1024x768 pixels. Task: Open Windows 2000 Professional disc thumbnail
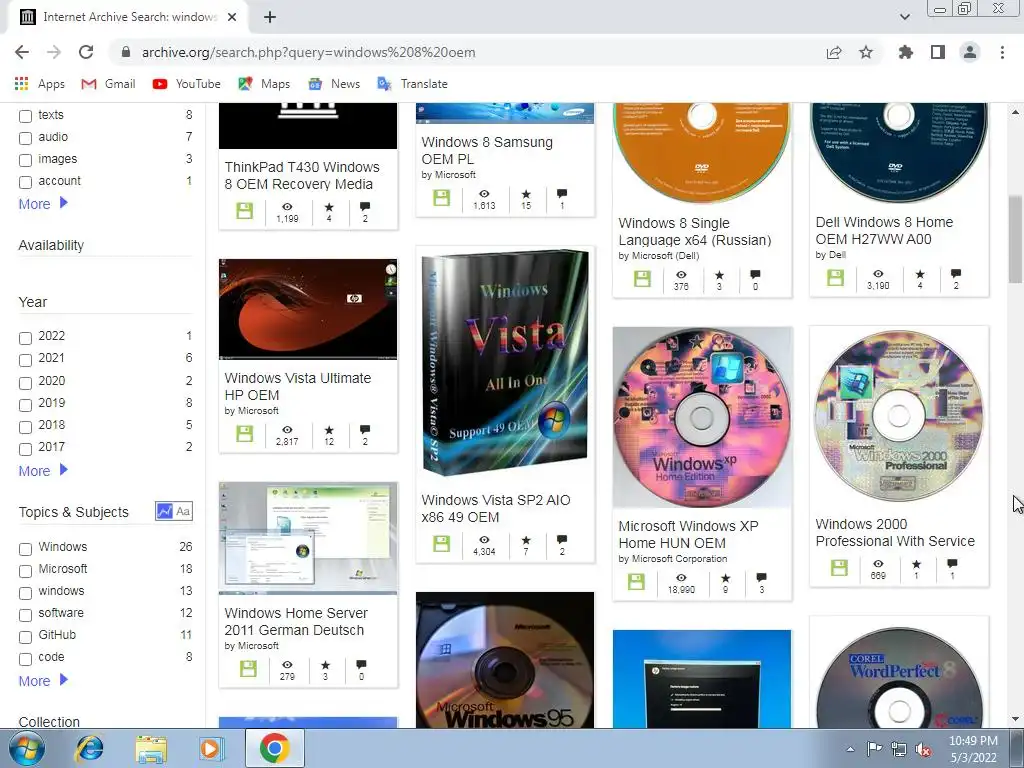coord(899,416)
